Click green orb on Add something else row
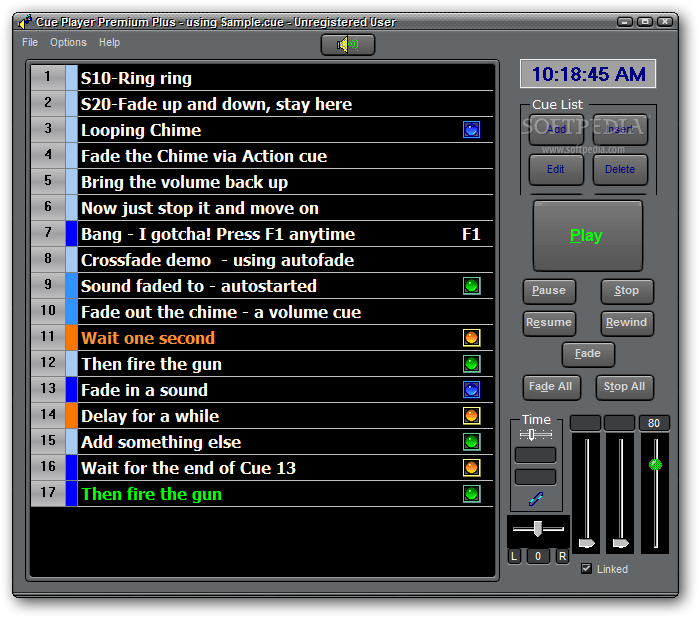 [471, 442]
